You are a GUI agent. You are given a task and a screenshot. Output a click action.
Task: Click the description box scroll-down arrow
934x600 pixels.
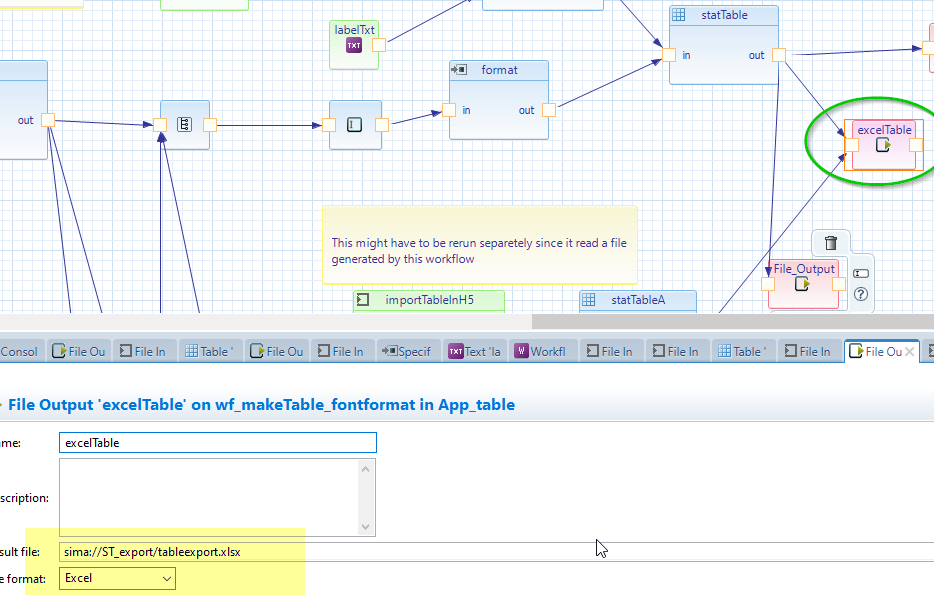368,527
